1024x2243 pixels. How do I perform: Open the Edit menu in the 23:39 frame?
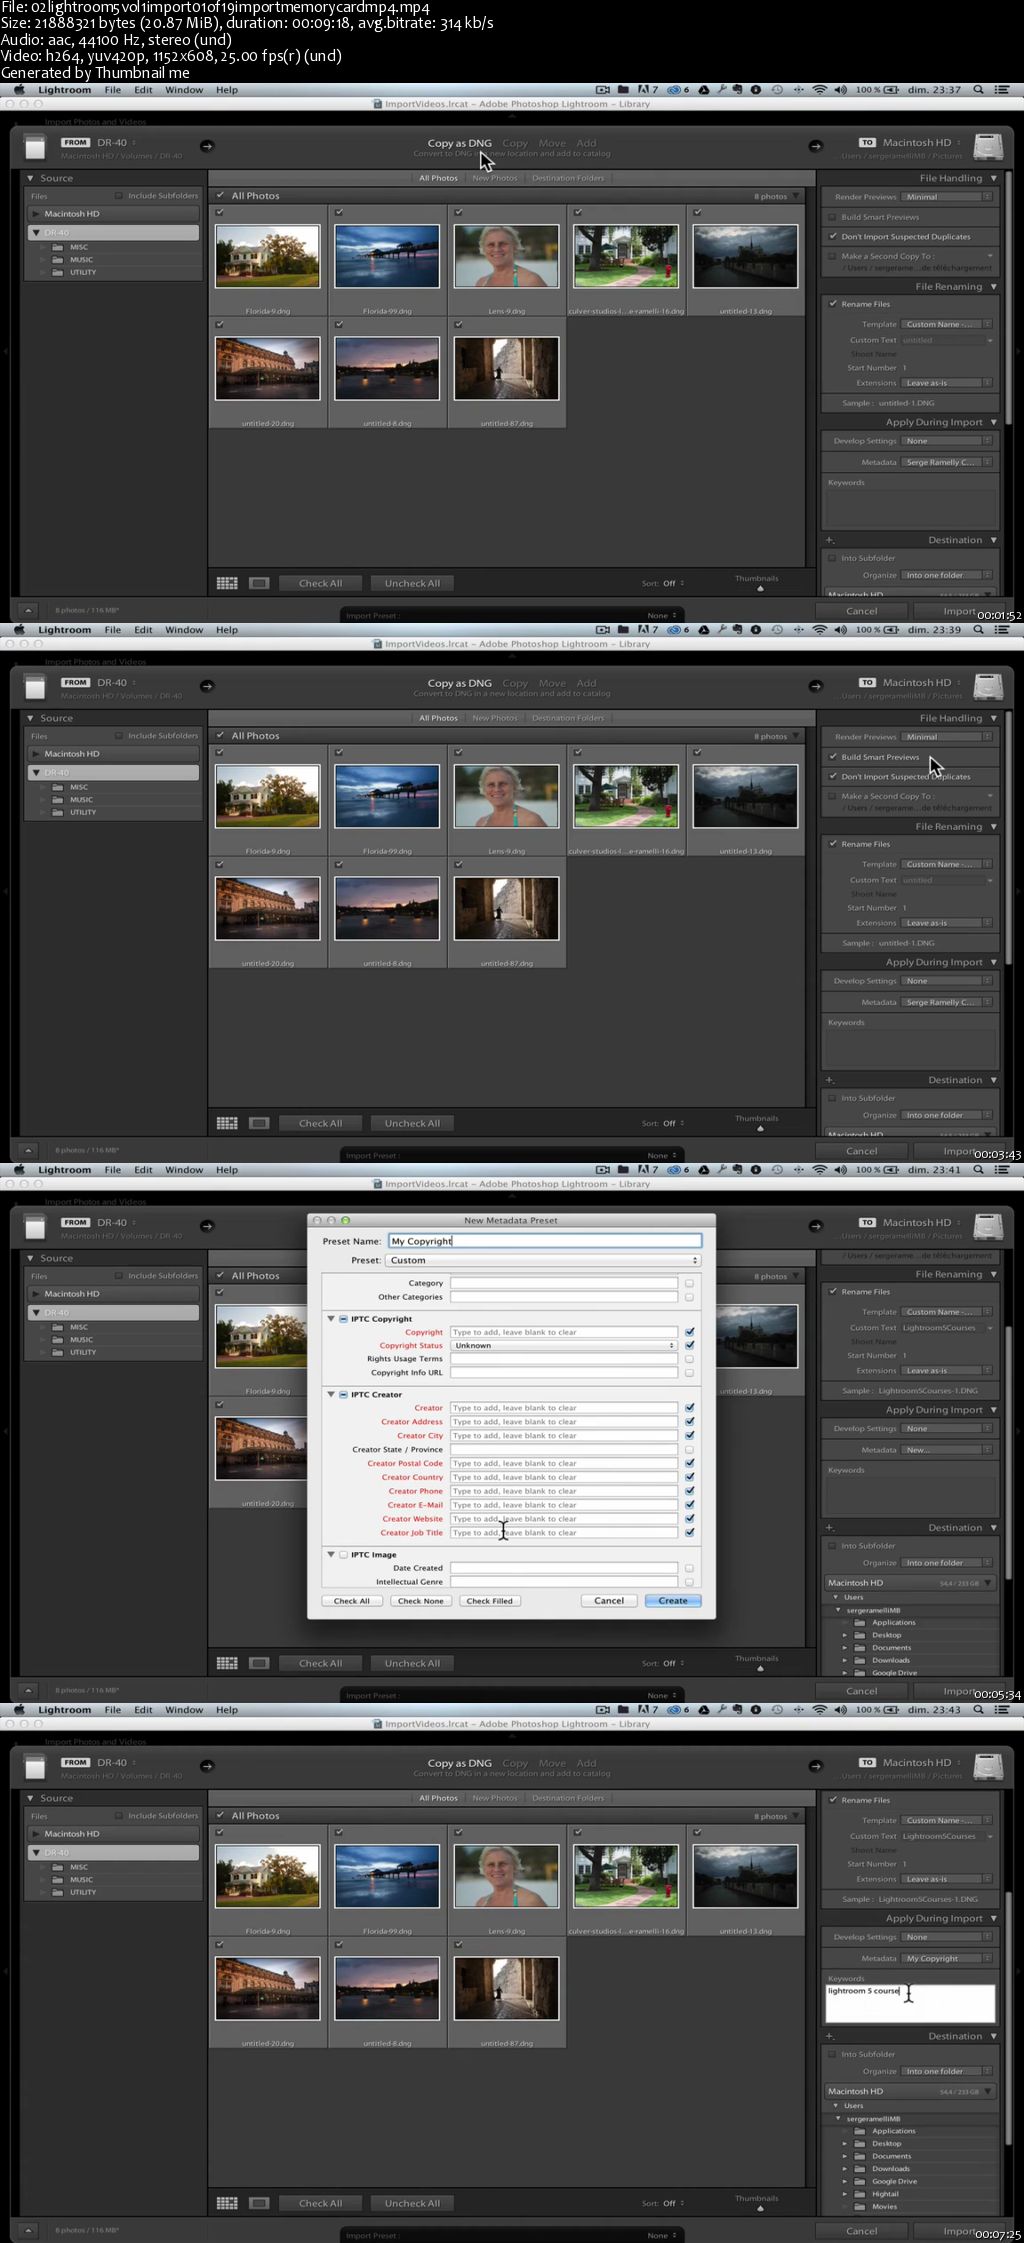tap(144, 630)
